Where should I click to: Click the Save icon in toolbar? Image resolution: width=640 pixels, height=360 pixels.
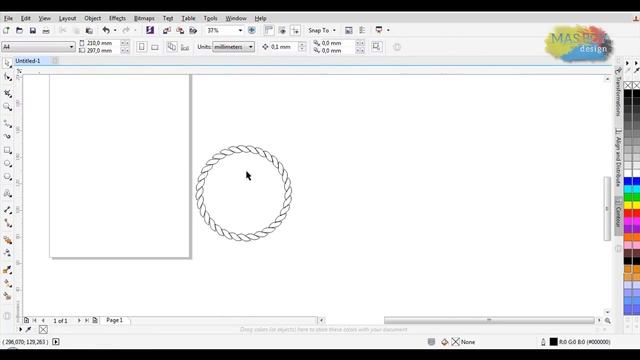[x=33, y=30]
